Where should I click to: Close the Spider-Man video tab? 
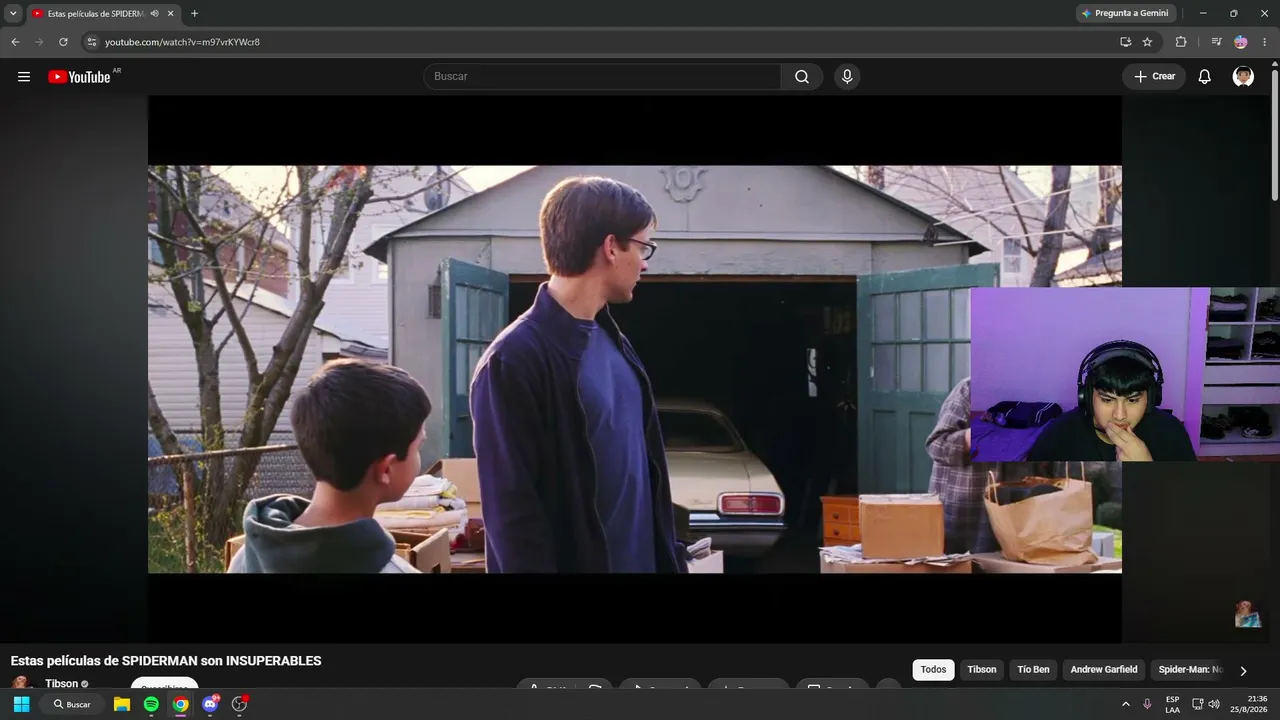(171, 14)
